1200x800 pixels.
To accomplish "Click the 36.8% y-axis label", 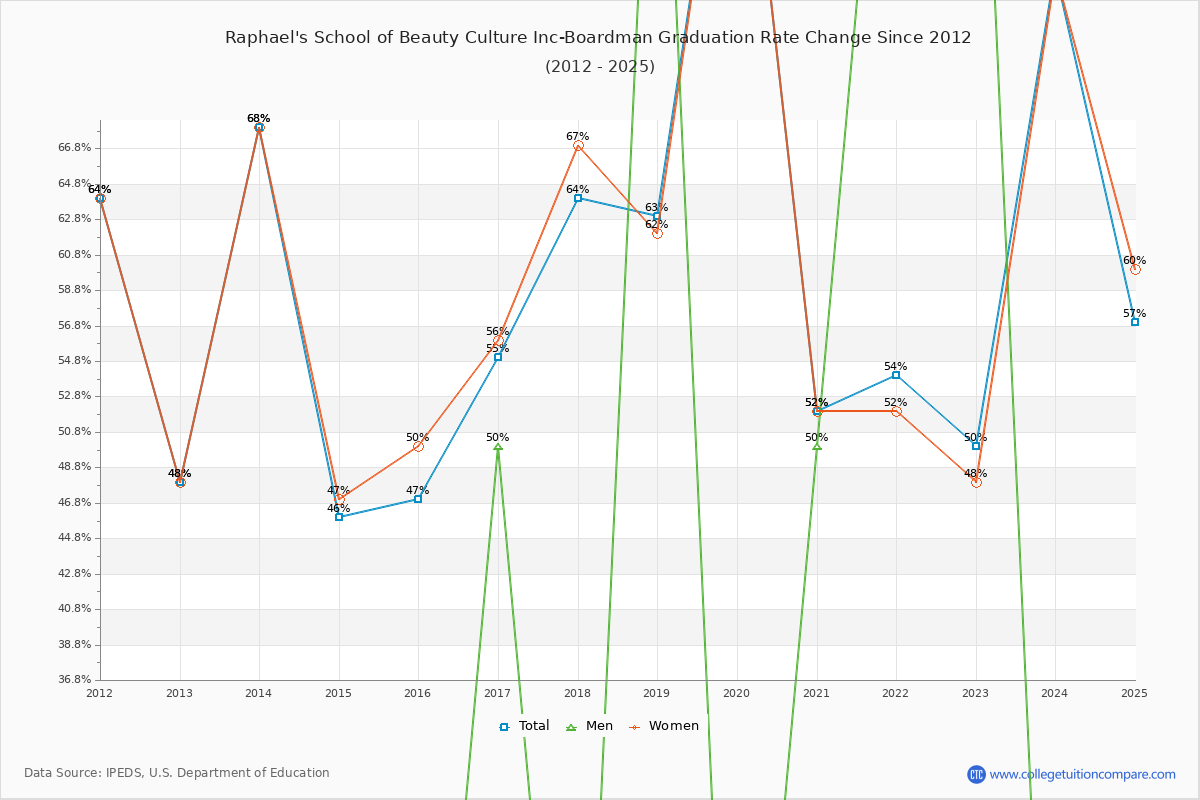I will pyautogui.click(x=75, y=680).
